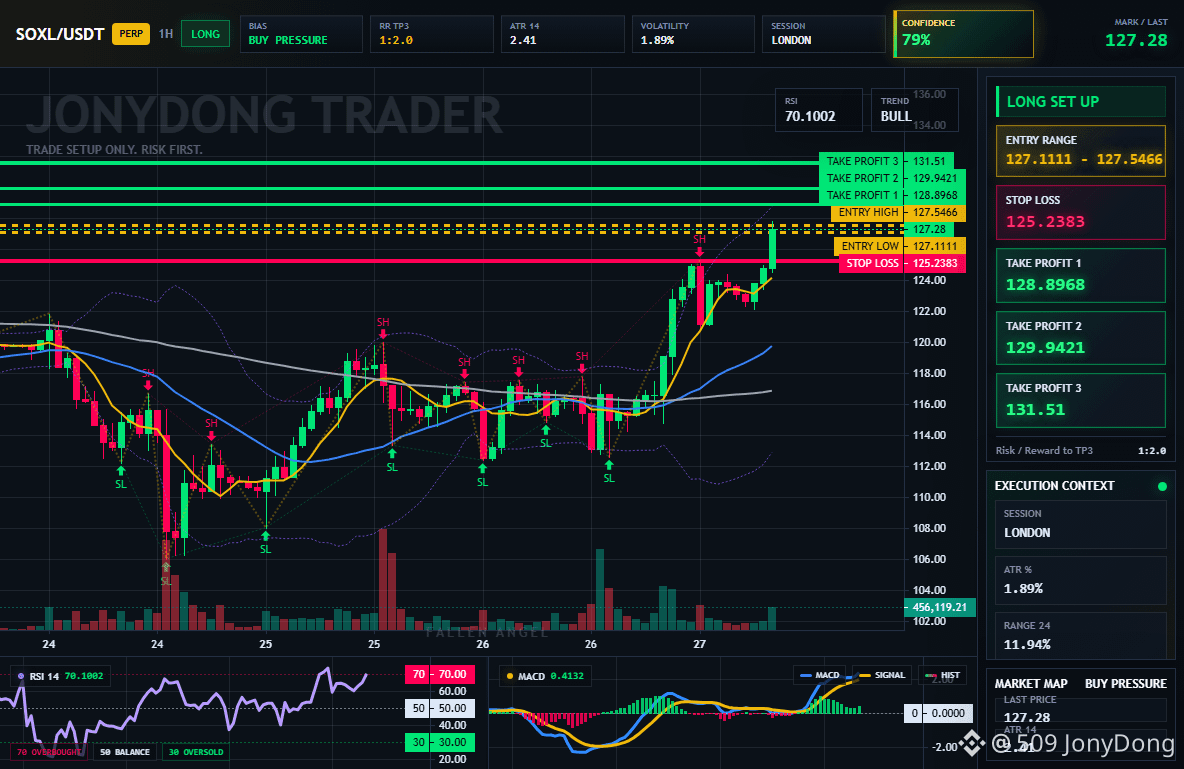The image size is (1184, 769).
Task: Click the ATR % 1.89% card
Action: 1081,580
